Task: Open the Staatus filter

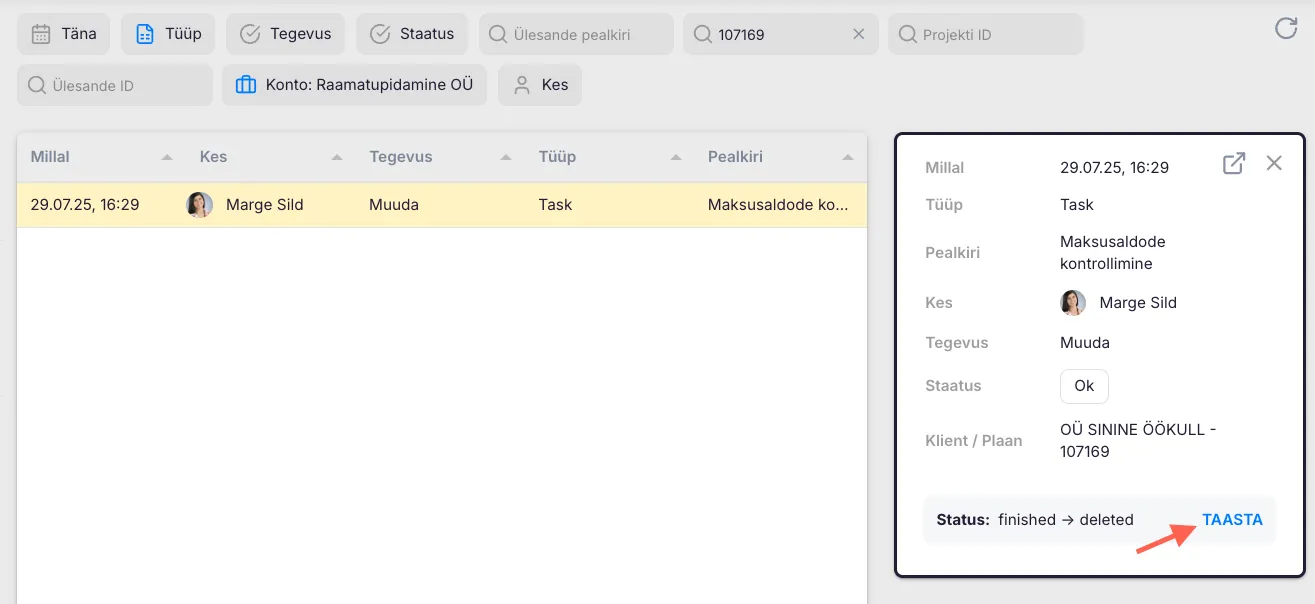Action: coord(412,34)
